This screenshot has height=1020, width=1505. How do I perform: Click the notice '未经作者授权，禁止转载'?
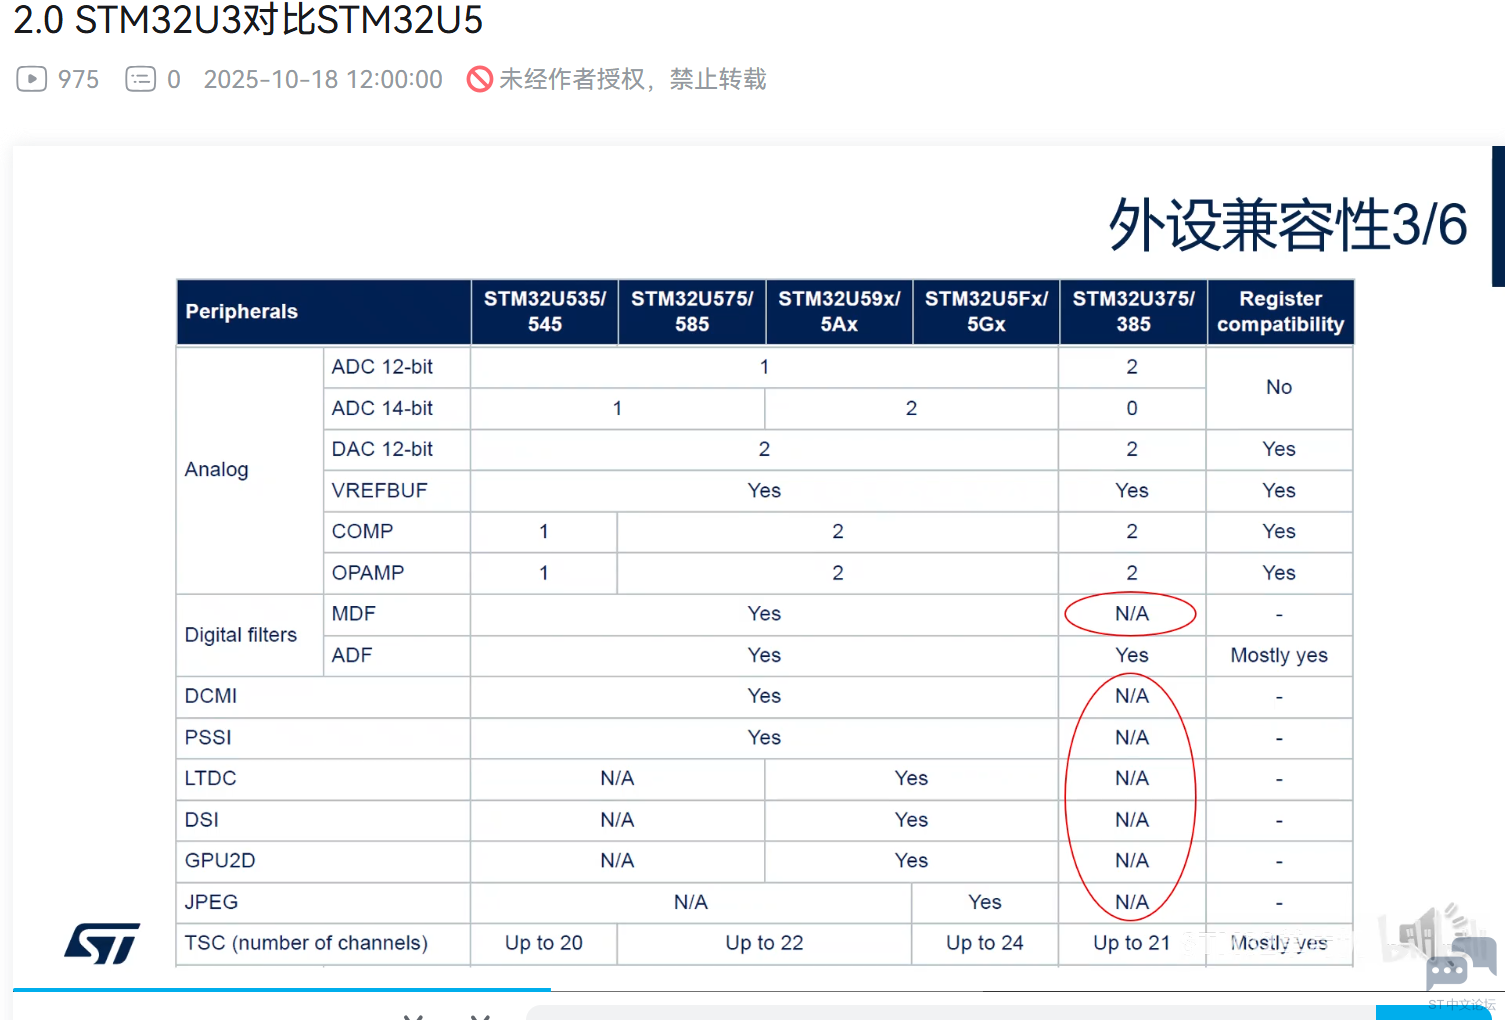point(633,79)
